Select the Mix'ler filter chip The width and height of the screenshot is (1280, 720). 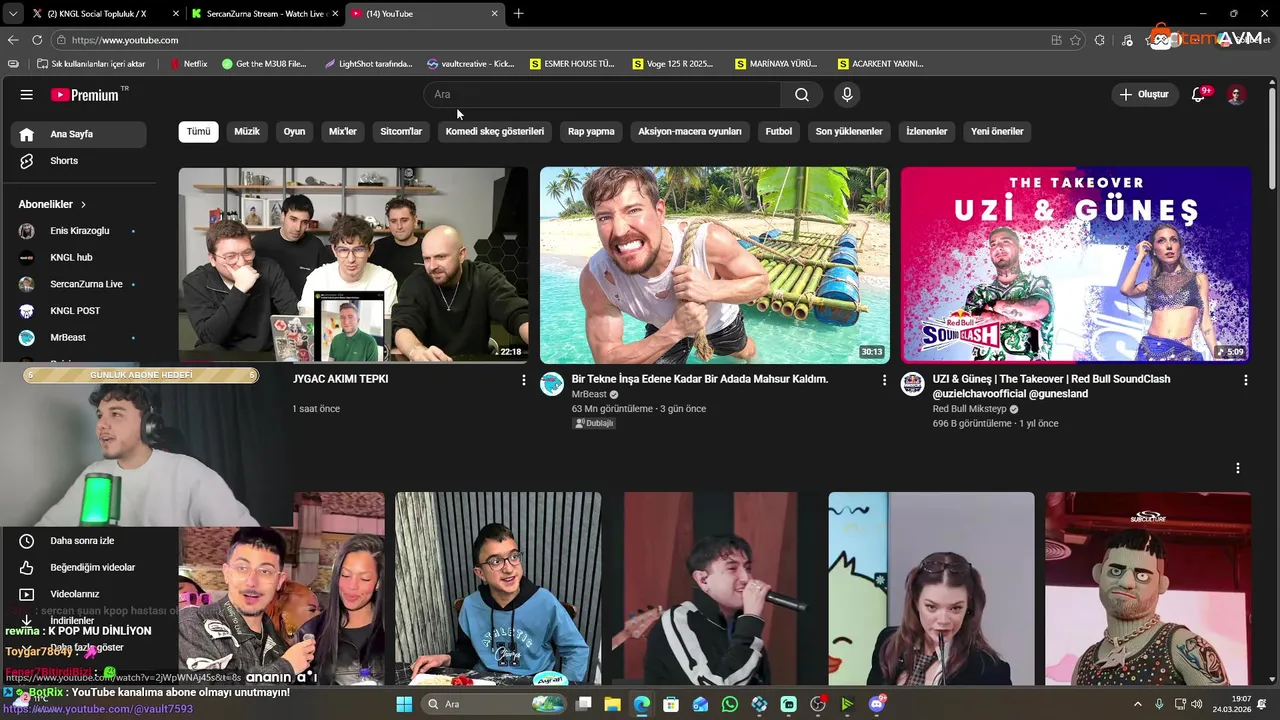click(343, 131)
